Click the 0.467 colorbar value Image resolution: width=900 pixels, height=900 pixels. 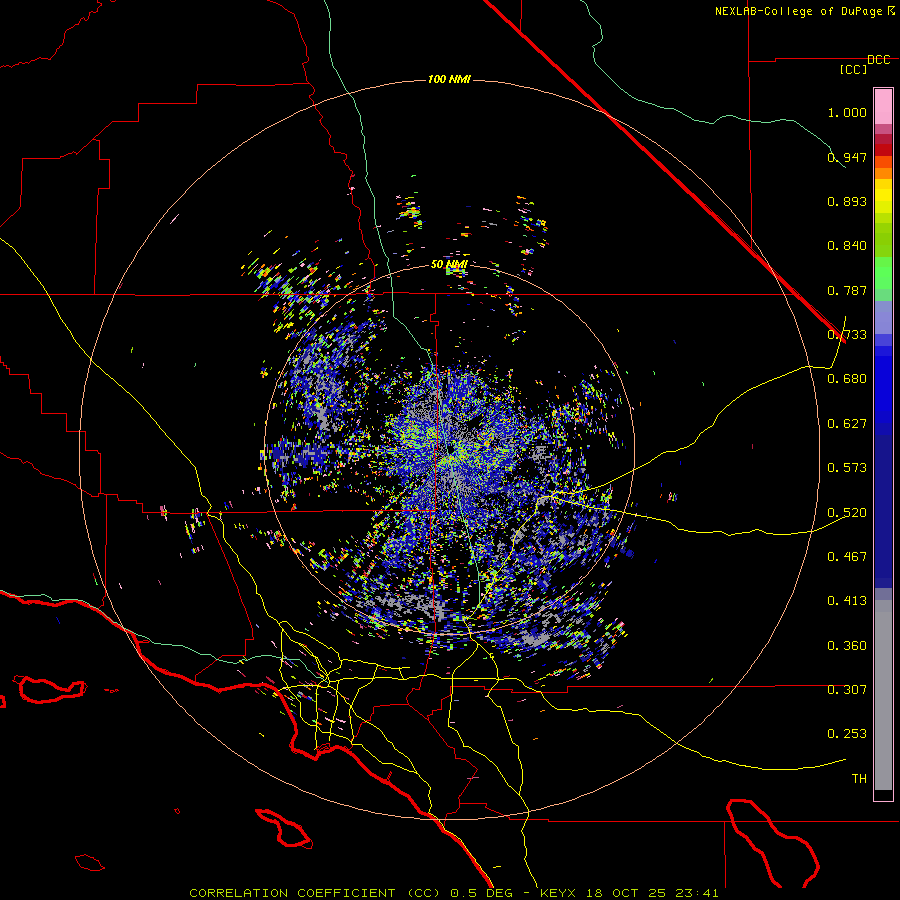[847, 557]
